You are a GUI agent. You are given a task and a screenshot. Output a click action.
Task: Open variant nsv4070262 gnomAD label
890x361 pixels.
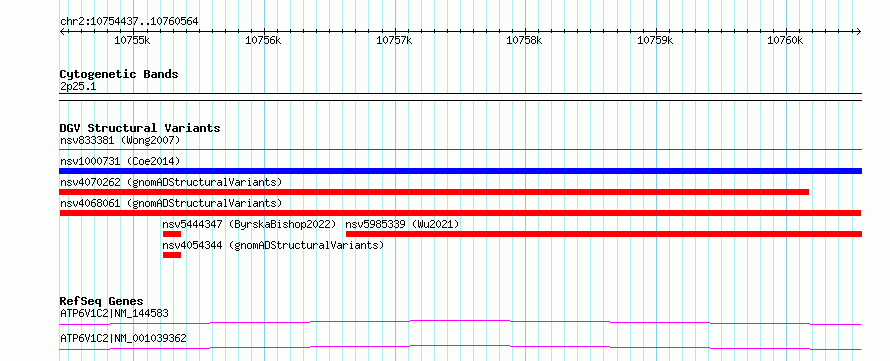tap(171, 182)
